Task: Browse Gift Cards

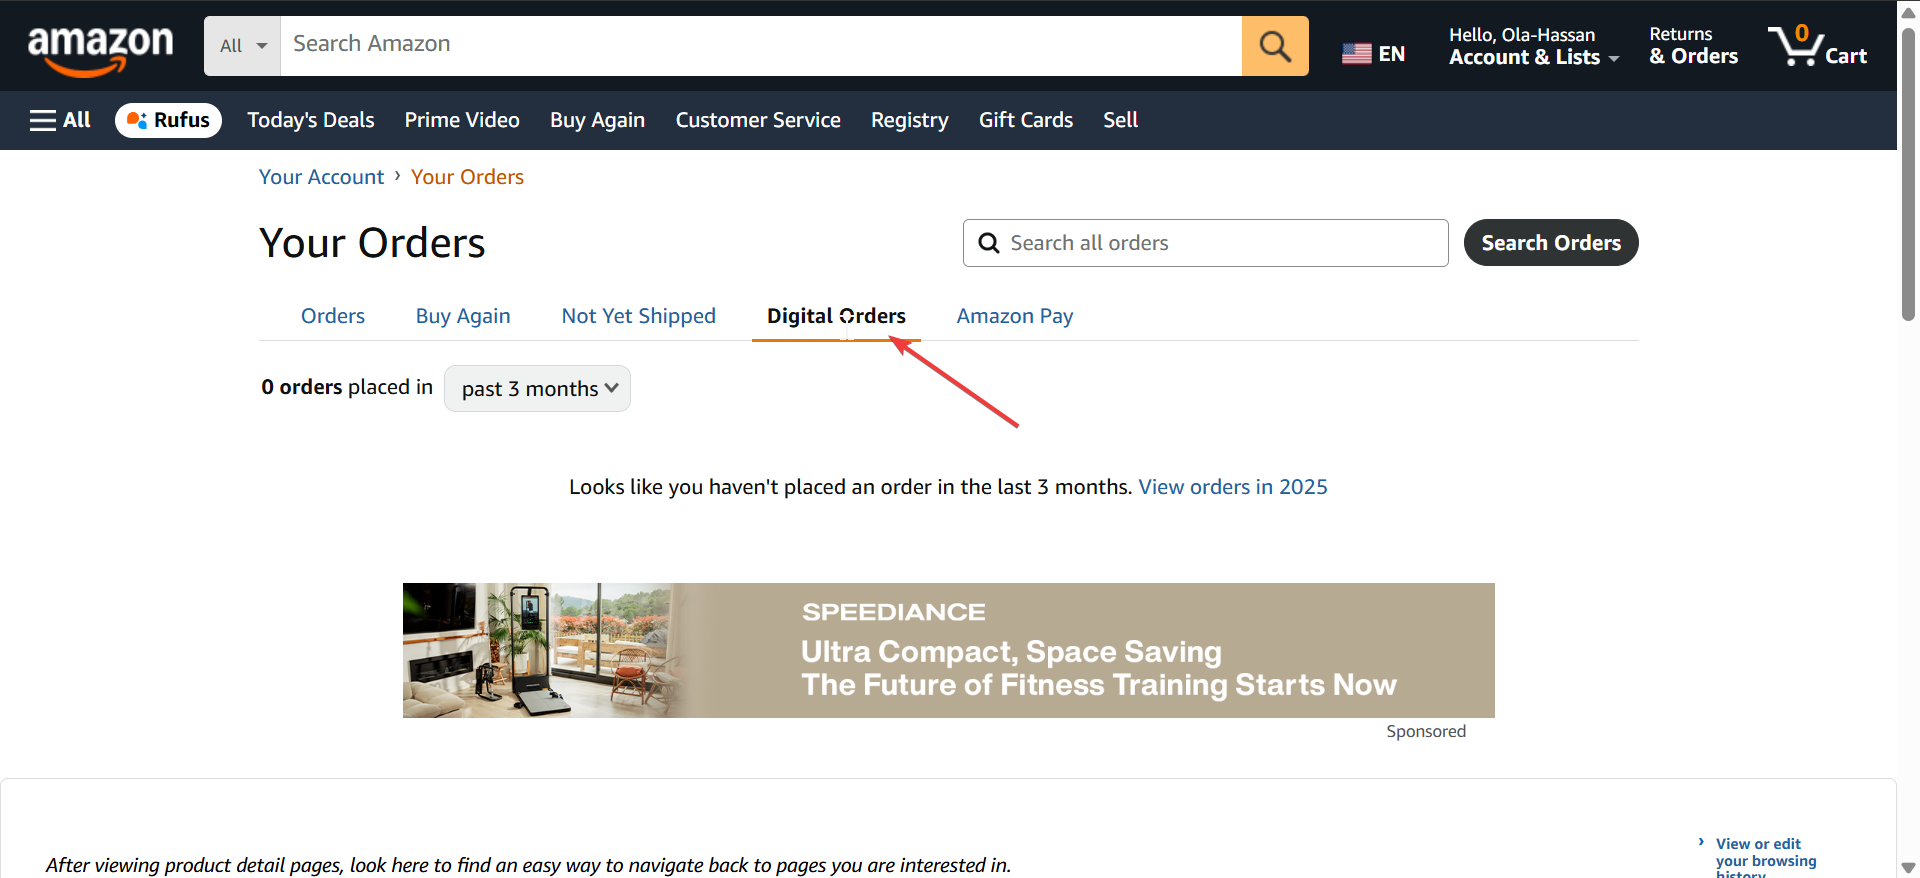Action: coord(1026,120)
